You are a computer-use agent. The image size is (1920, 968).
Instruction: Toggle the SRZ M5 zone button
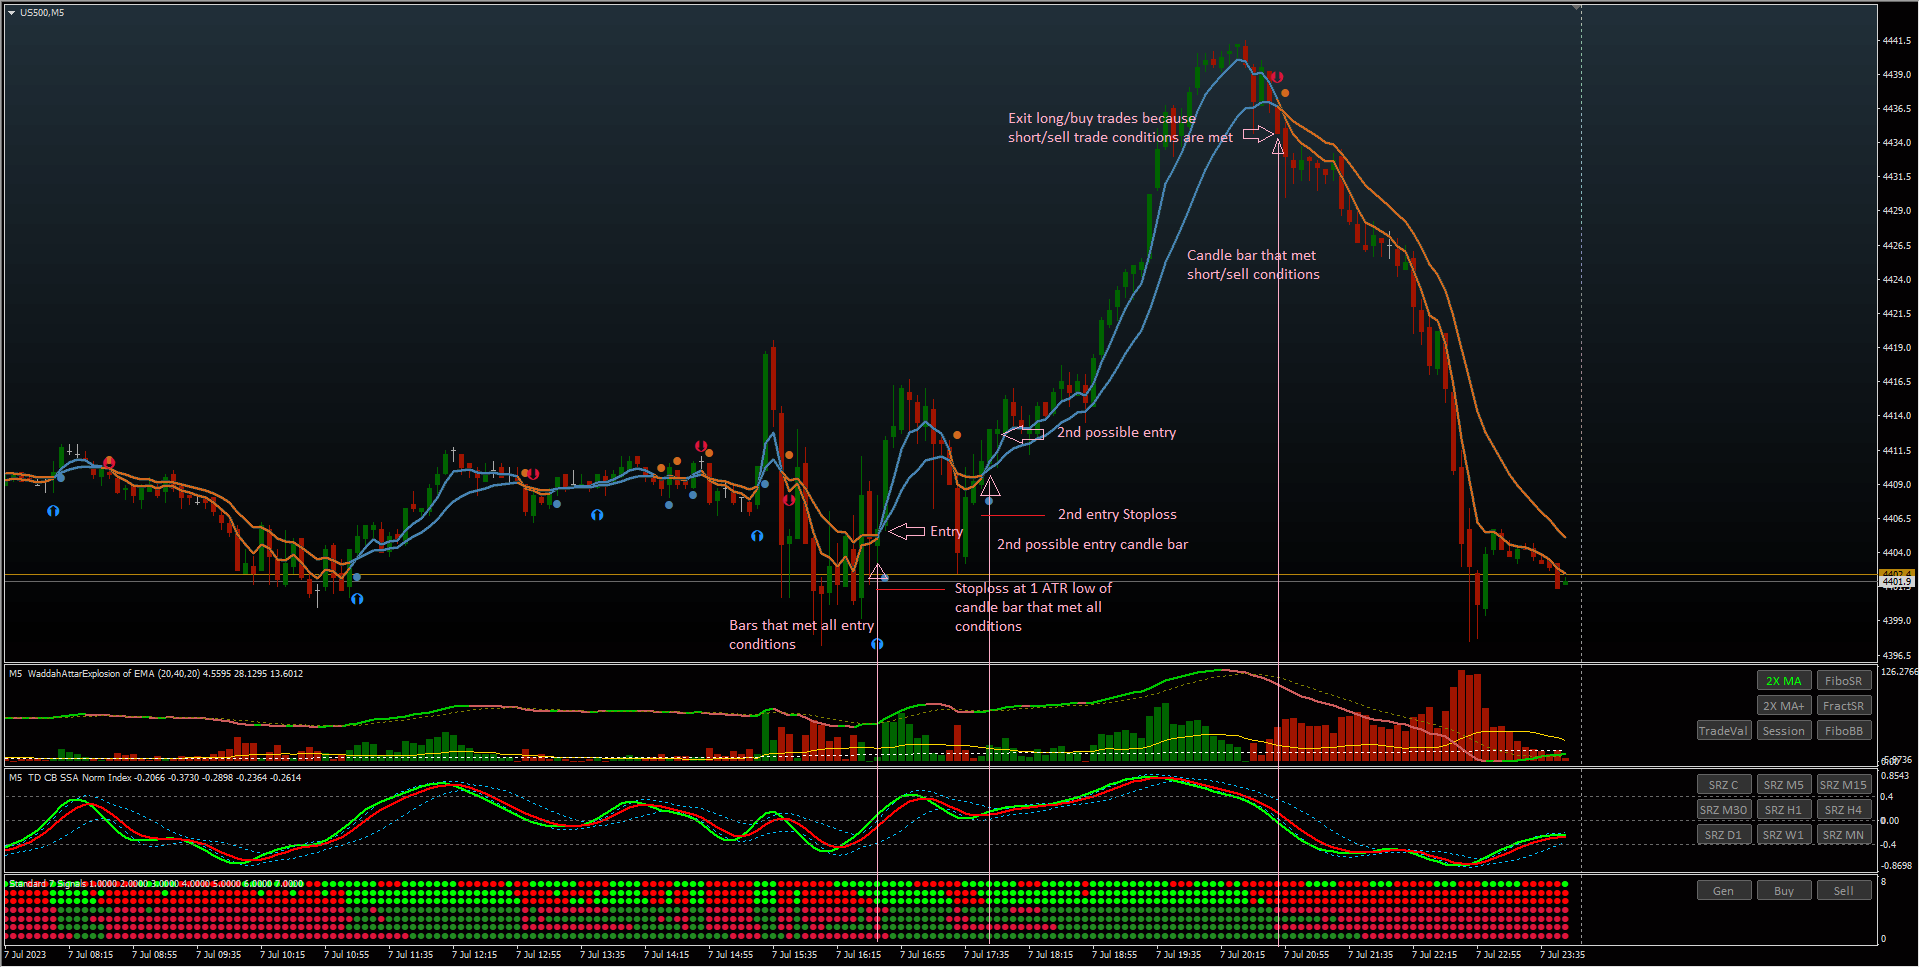(x=1784, y=785)
